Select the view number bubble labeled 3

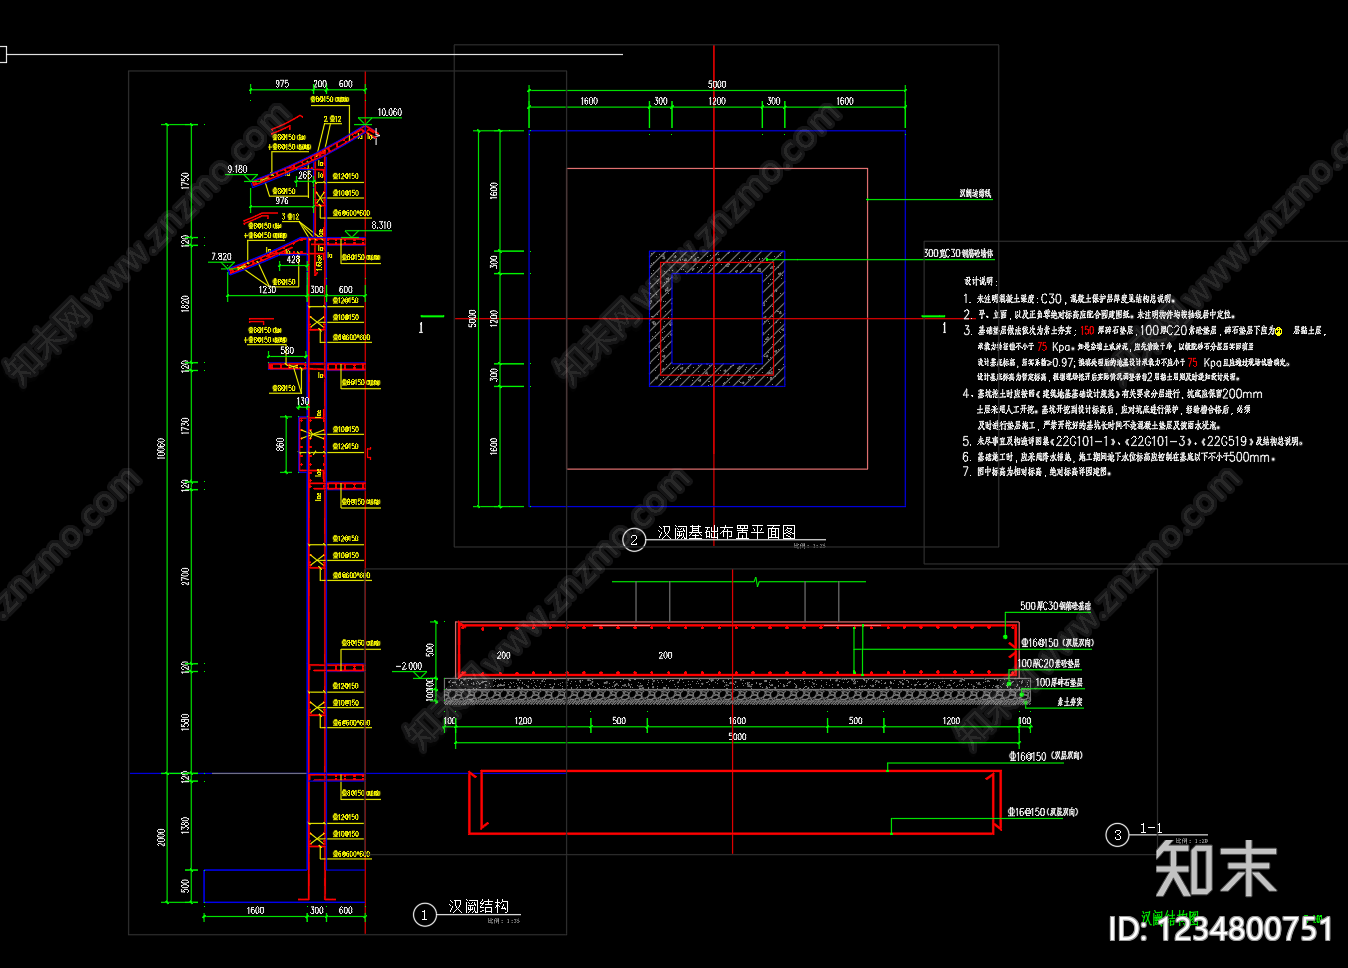(1118, 835)
